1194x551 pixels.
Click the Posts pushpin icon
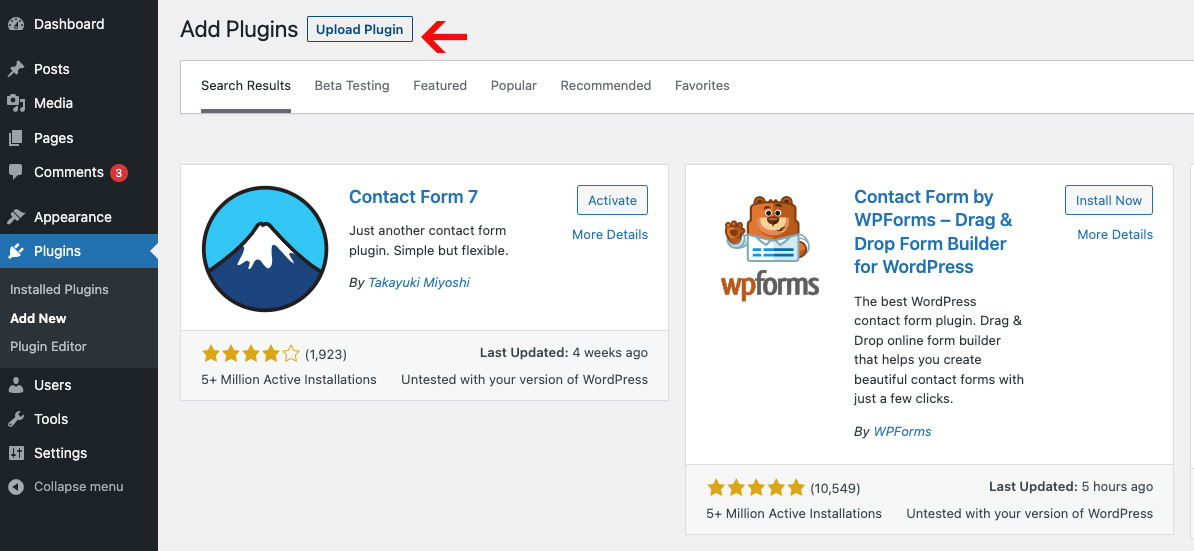click(16, 69)
